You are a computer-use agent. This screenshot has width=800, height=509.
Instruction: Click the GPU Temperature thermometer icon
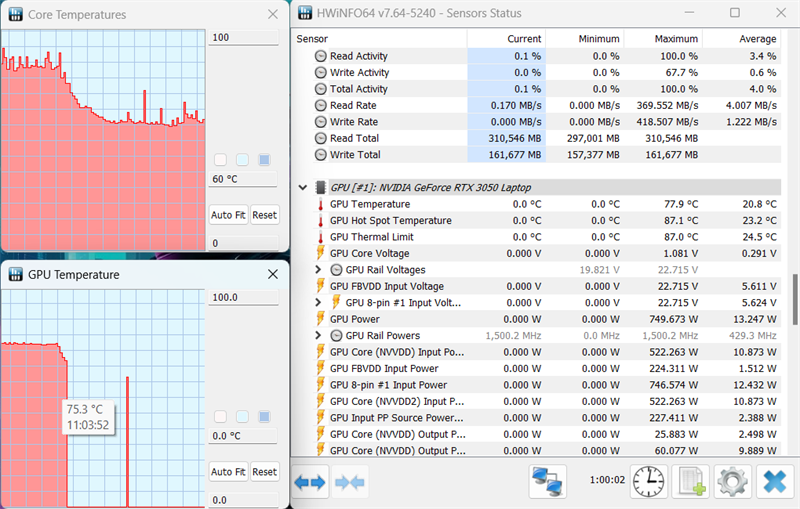coord(320,205)
